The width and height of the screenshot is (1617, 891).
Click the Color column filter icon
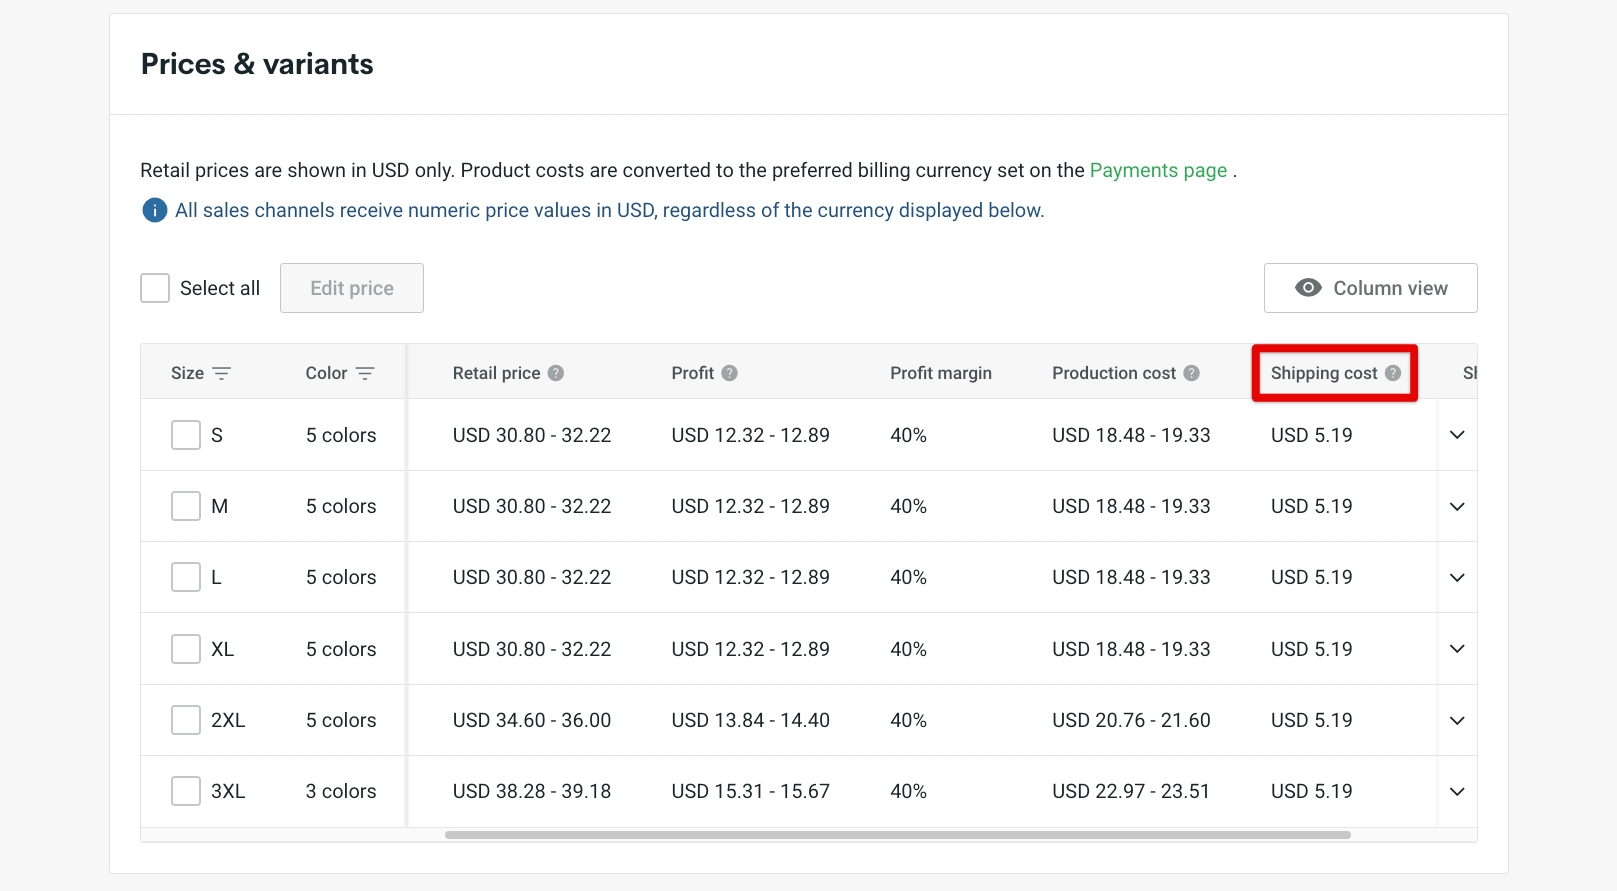tap(365, 373)
